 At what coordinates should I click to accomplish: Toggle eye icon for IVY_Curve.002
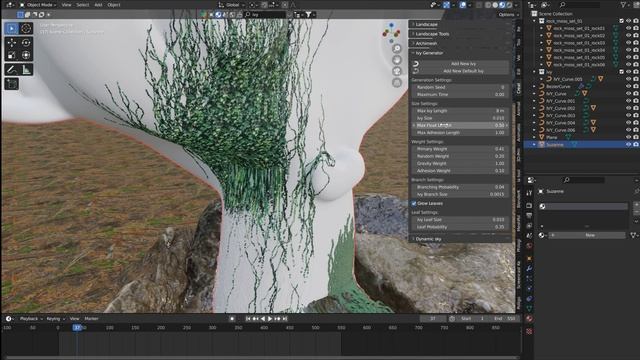[629, 108]
